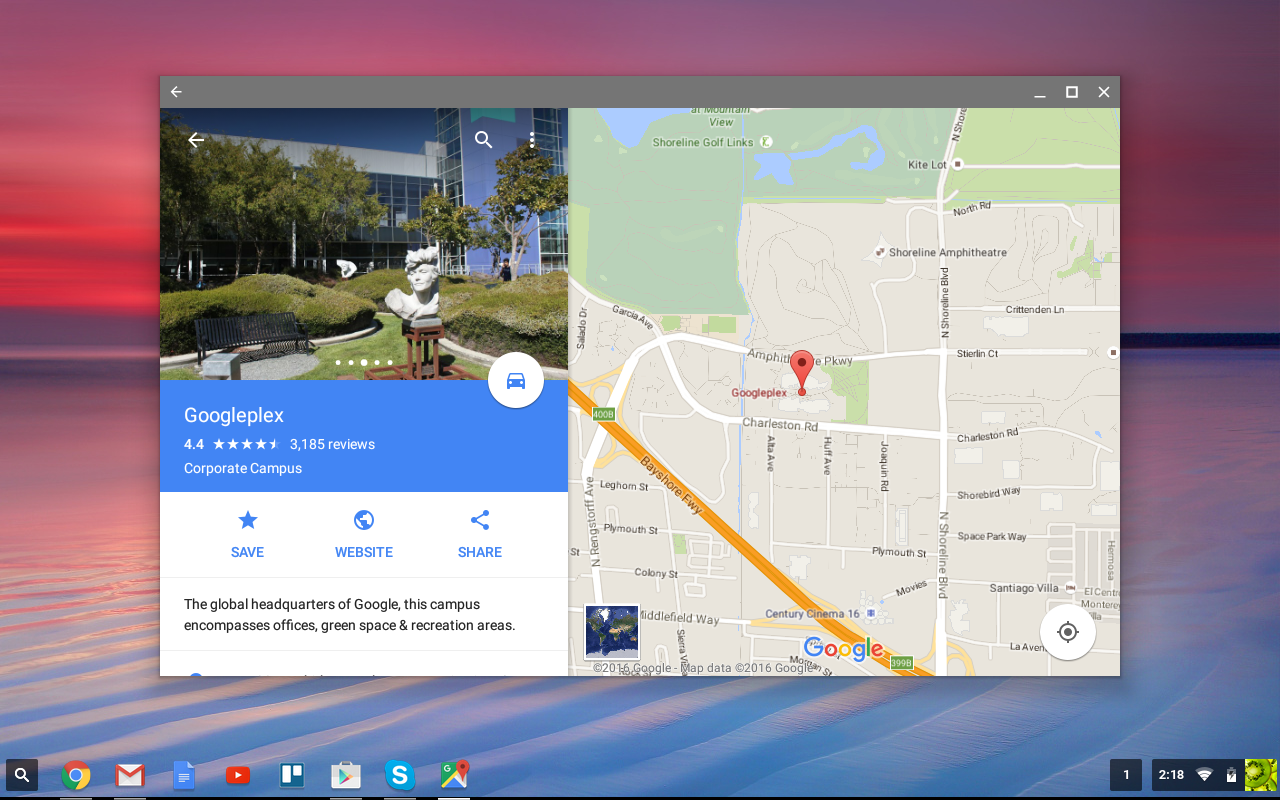Launch Skype from the shelf
Viewport: 1280px width, 800px height.
400,775
